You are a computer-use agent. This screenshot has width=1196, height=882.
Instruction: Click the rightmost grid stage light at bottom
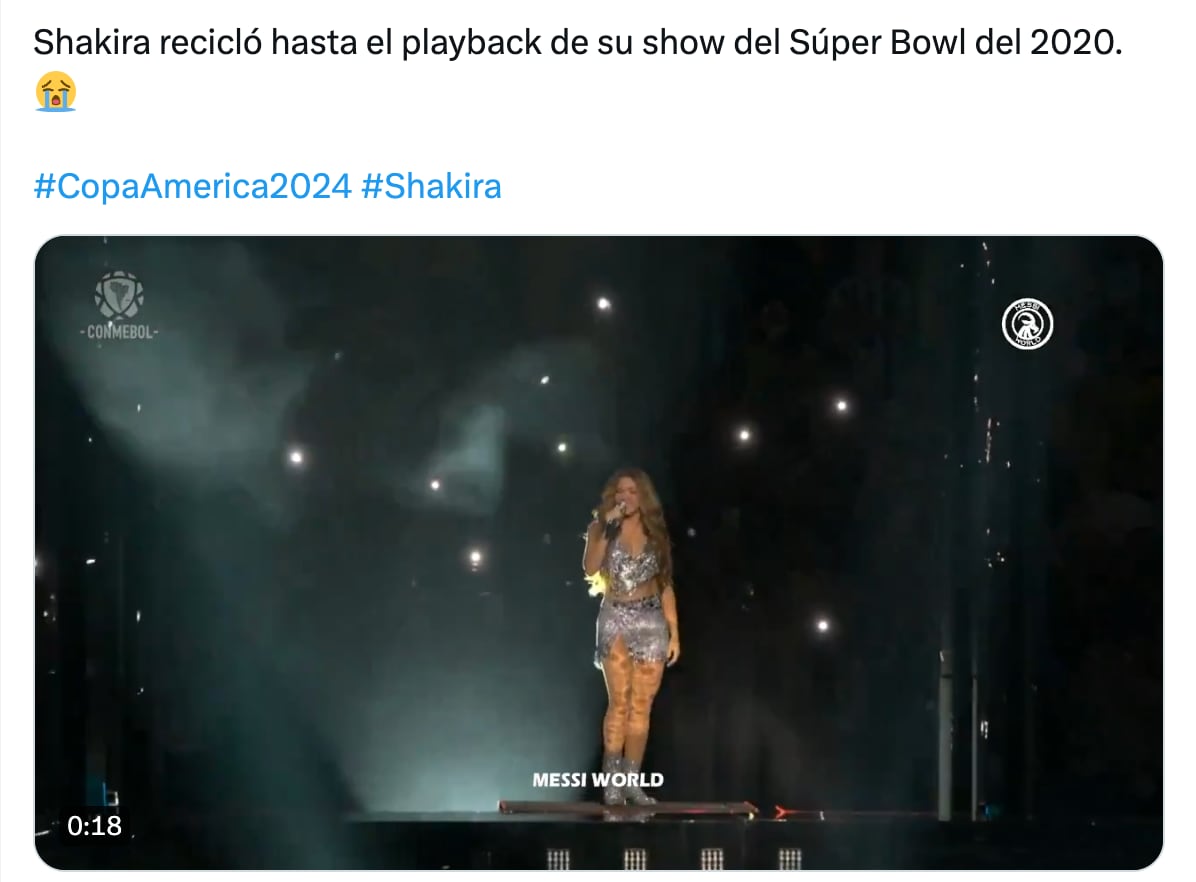789,859
